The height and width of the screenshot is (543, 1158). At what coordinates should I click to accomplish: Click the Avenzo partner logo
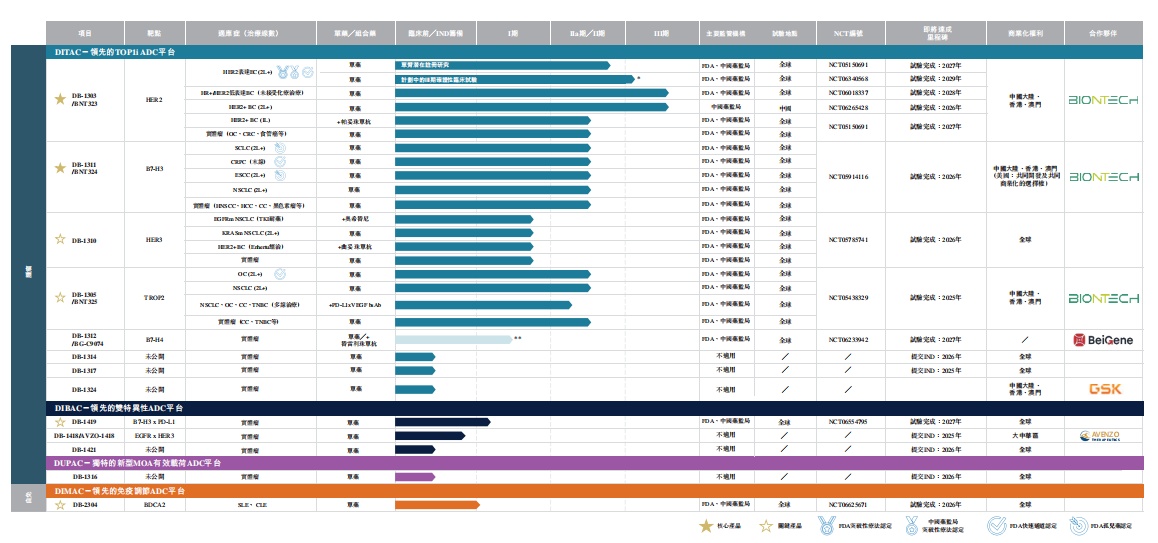pos(1102,436)
